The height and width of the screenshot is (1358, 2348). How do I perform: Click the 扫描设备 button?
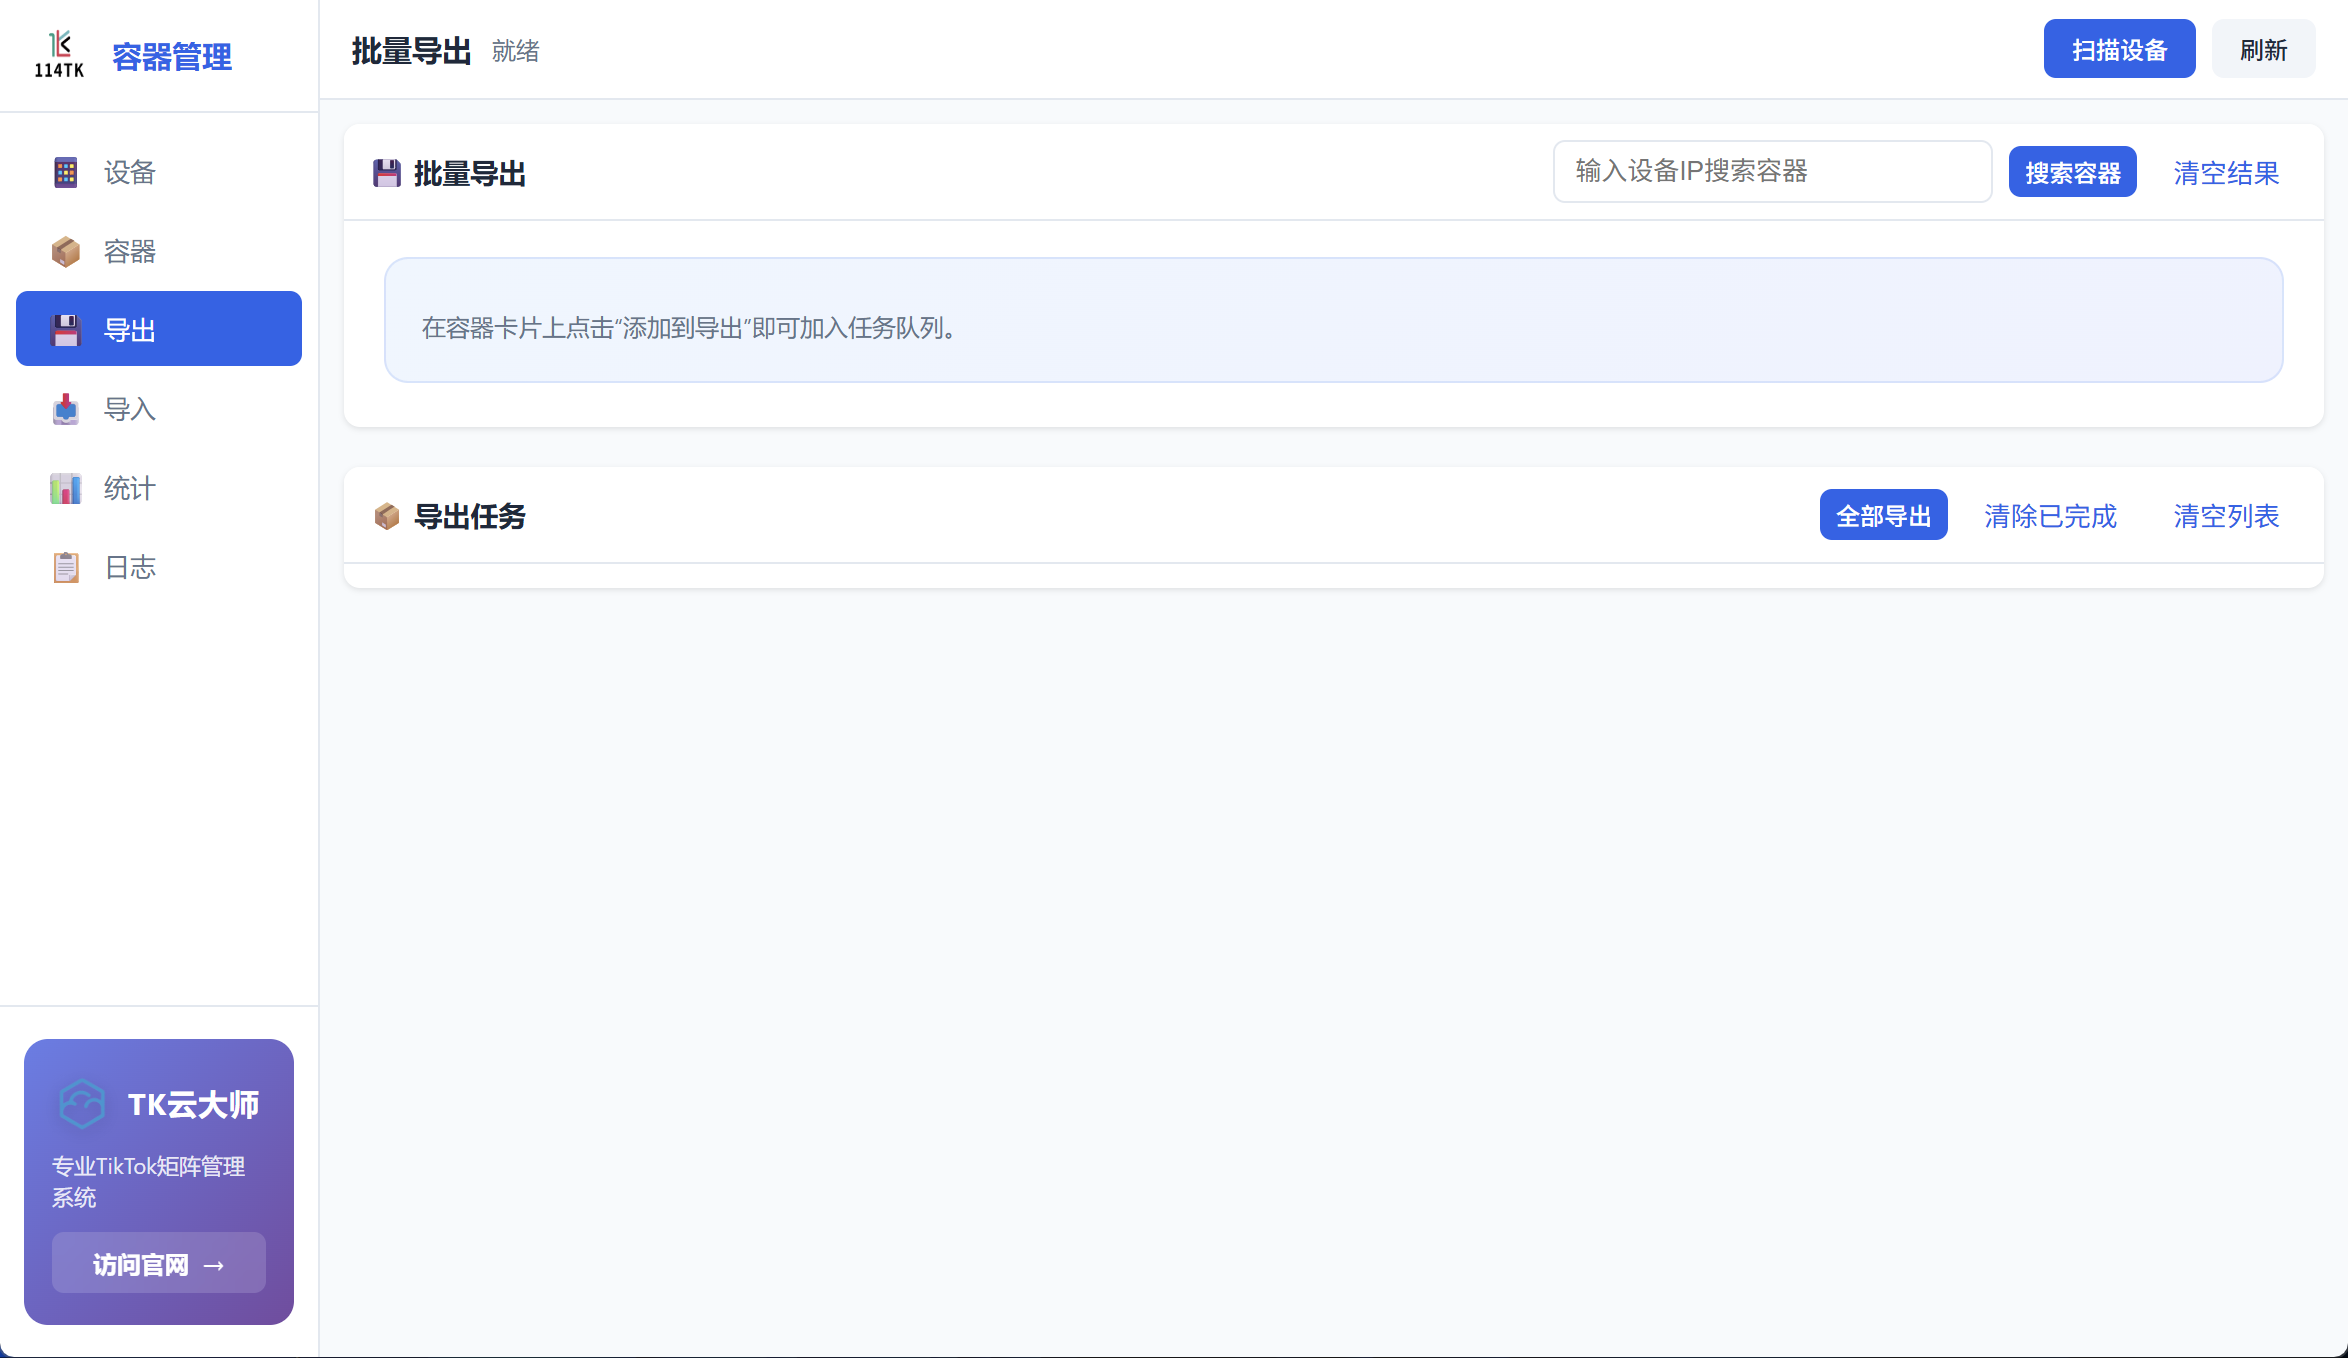[2119, 48]
